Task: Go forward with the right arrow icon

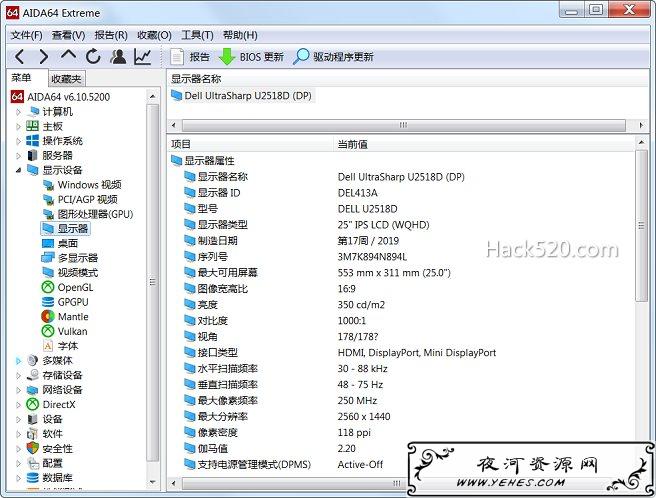Action: click(x=44, y=56)
